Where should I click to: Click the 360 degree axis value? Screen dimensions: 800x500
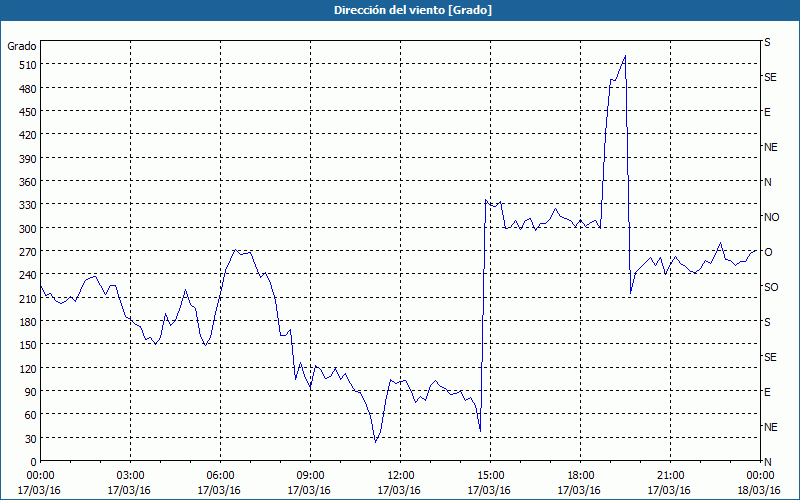click(27, 182)
